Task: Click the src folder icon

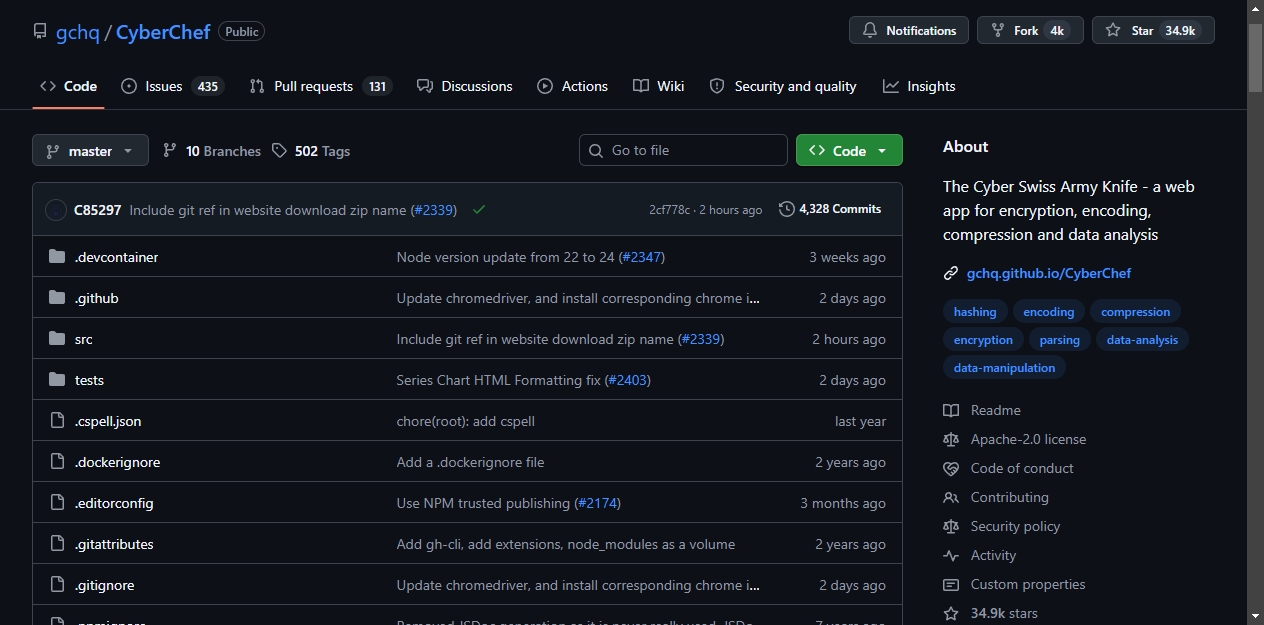Action: tap(57, 339)
